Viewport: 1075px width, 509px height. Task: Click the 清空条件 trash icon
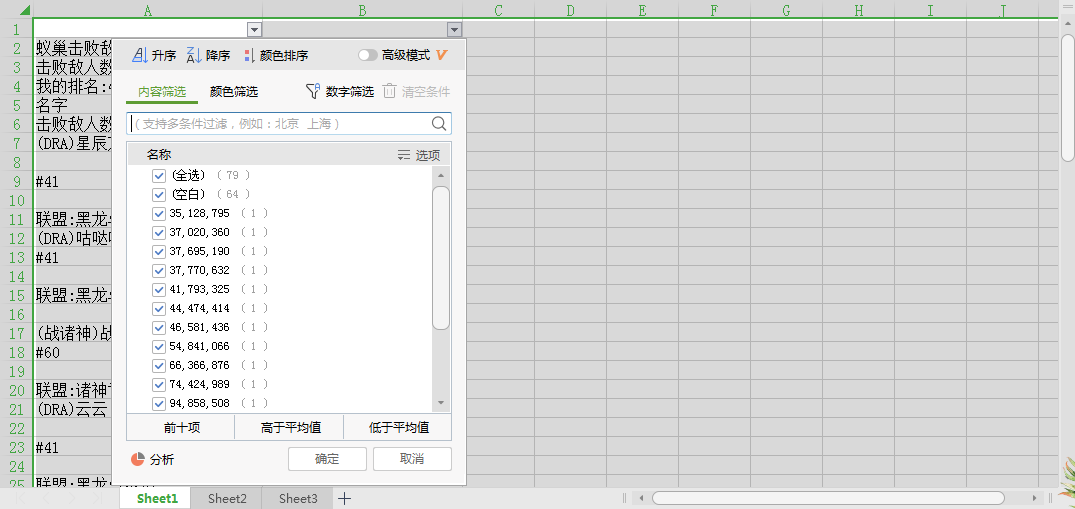pos(390,91)
